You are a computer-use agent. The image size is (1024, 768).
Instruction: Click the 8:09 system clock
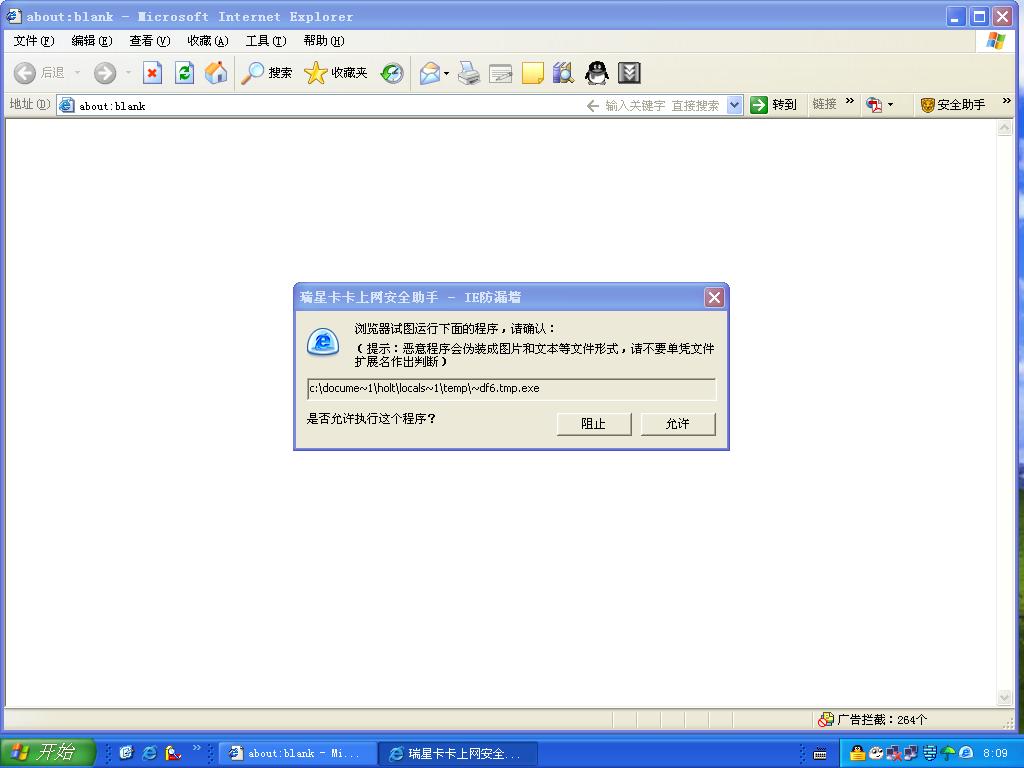(x=995, y=753)
